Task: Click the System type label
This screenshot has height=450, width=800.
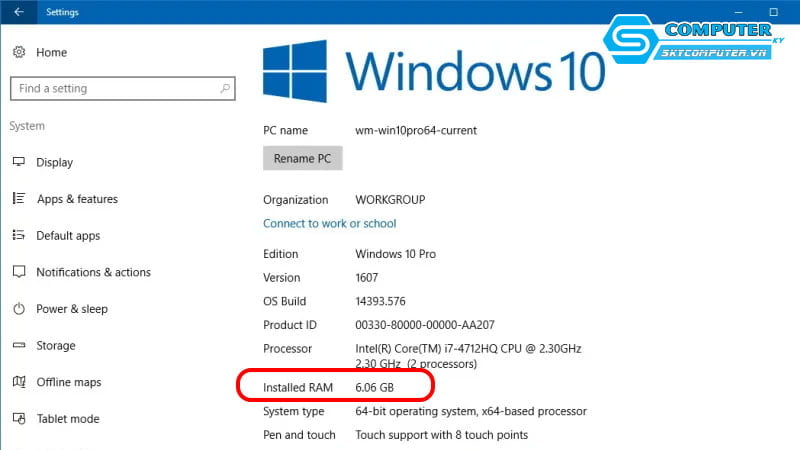Action: [293, 411]
